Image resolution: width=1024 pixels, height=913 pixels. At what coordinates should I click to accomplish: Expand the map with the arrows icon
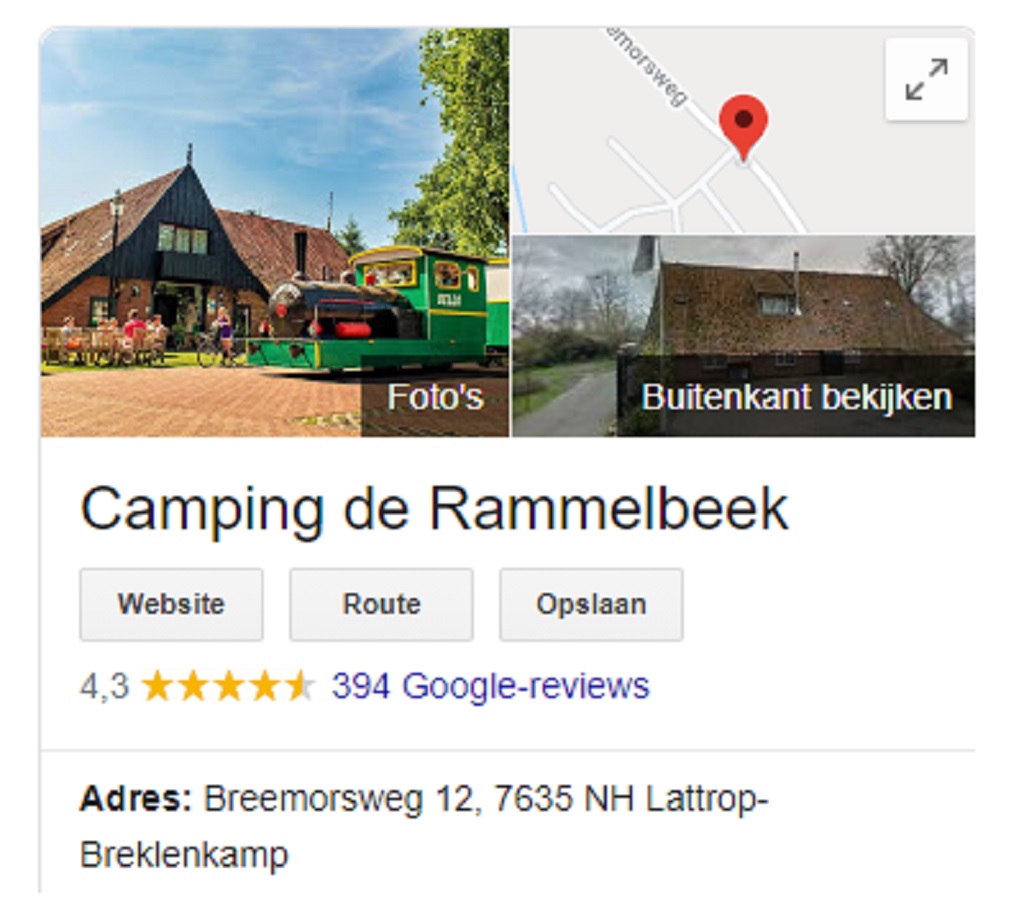point(926,80)
